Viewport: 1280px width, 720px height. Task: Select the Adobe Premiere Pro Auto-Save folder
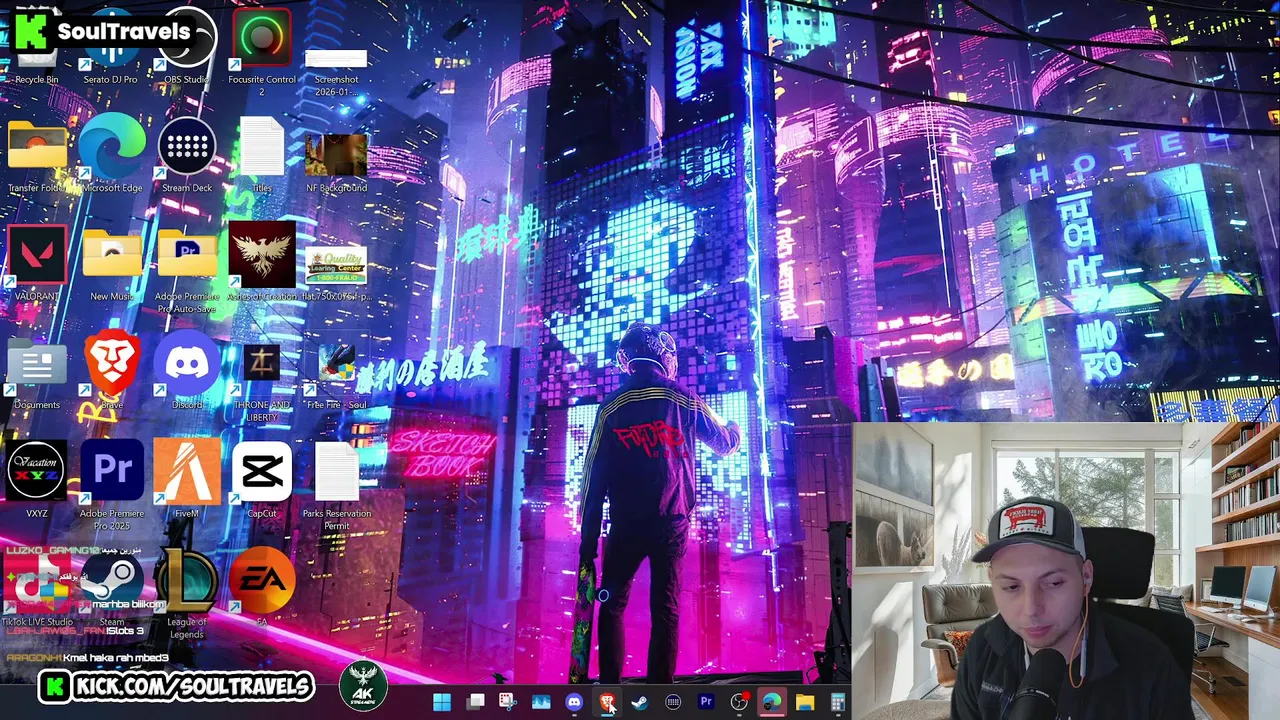click(x=187, y=270)
